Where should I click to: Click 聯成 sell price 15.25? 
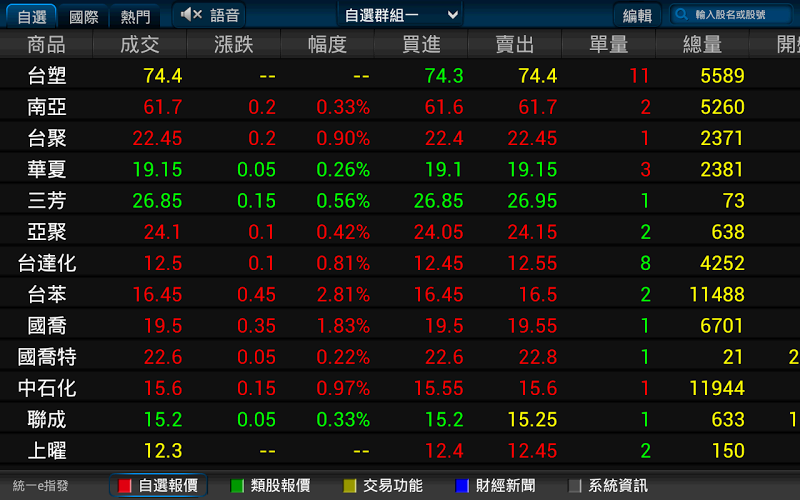click(532, 419)
